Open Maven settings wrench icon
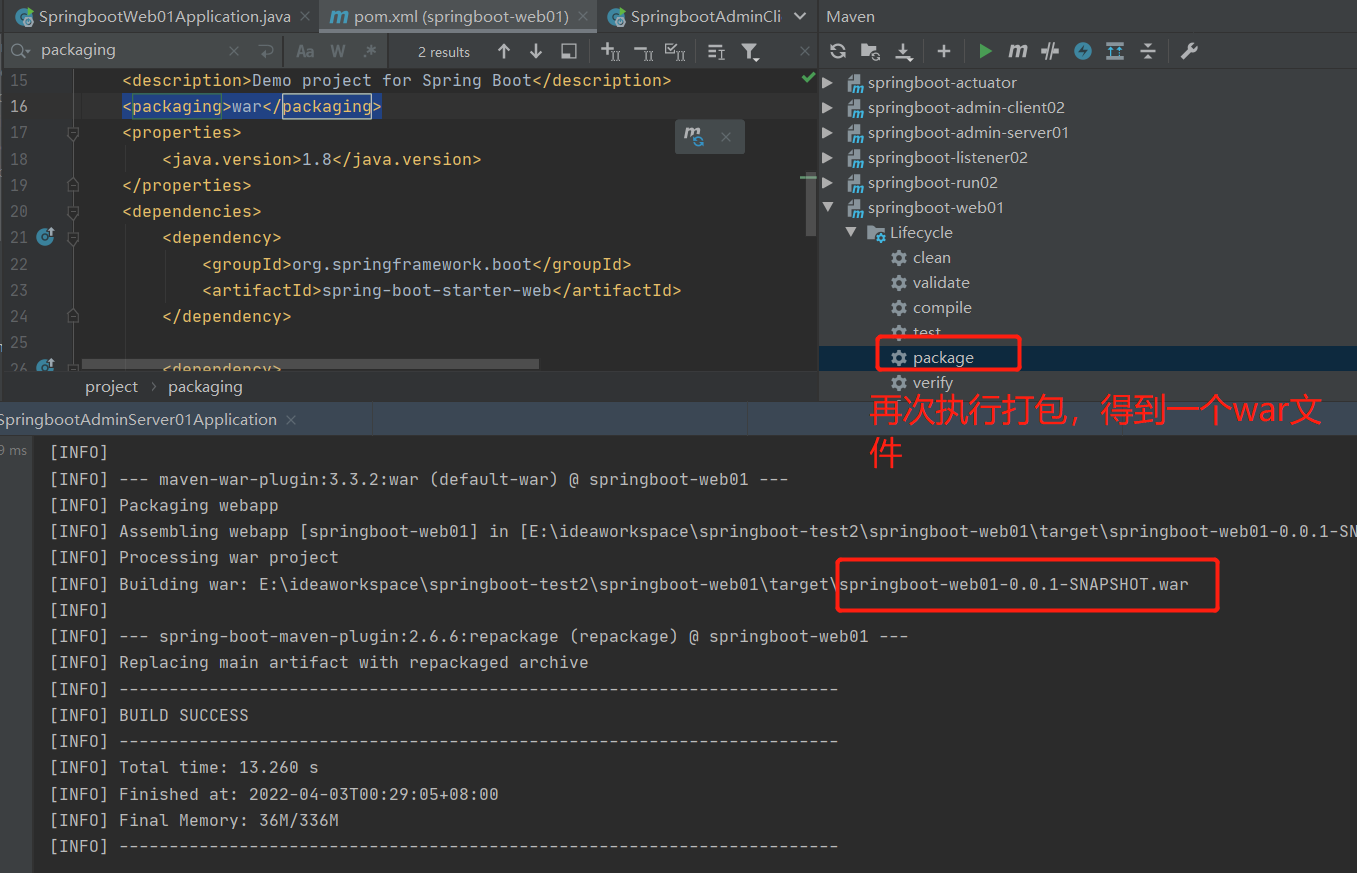This screenshot has width=1357, height=873. [x=1189, y=51]
